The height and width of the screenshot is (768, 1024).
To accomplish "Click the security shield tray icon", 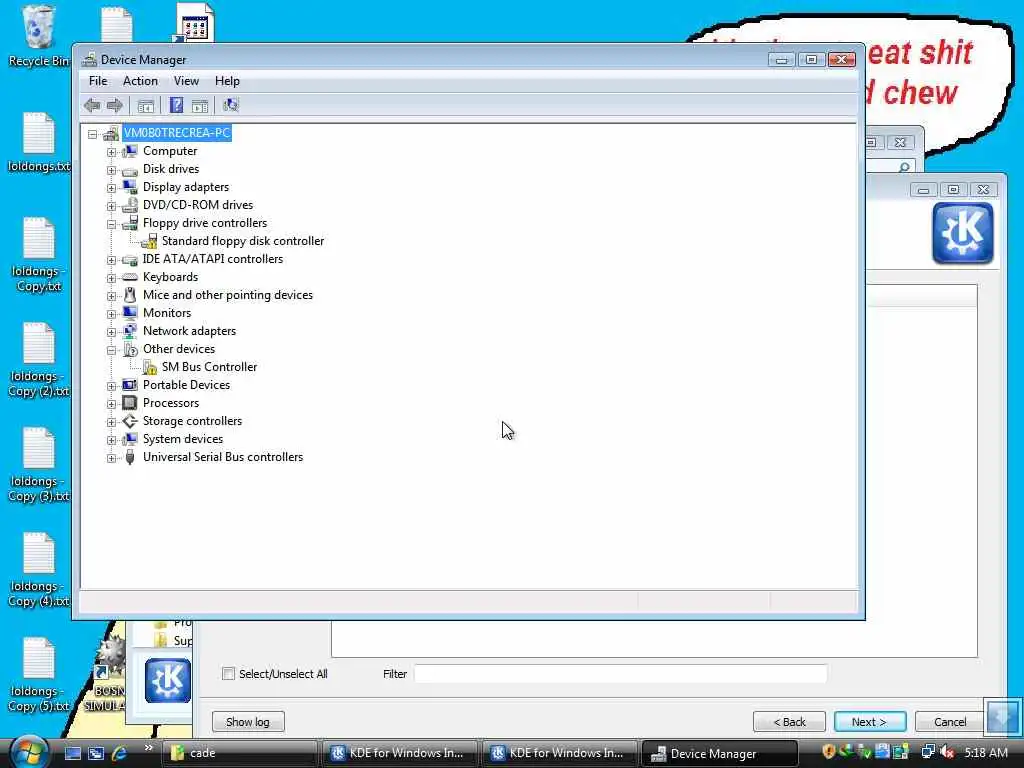I will click(829, 752).
